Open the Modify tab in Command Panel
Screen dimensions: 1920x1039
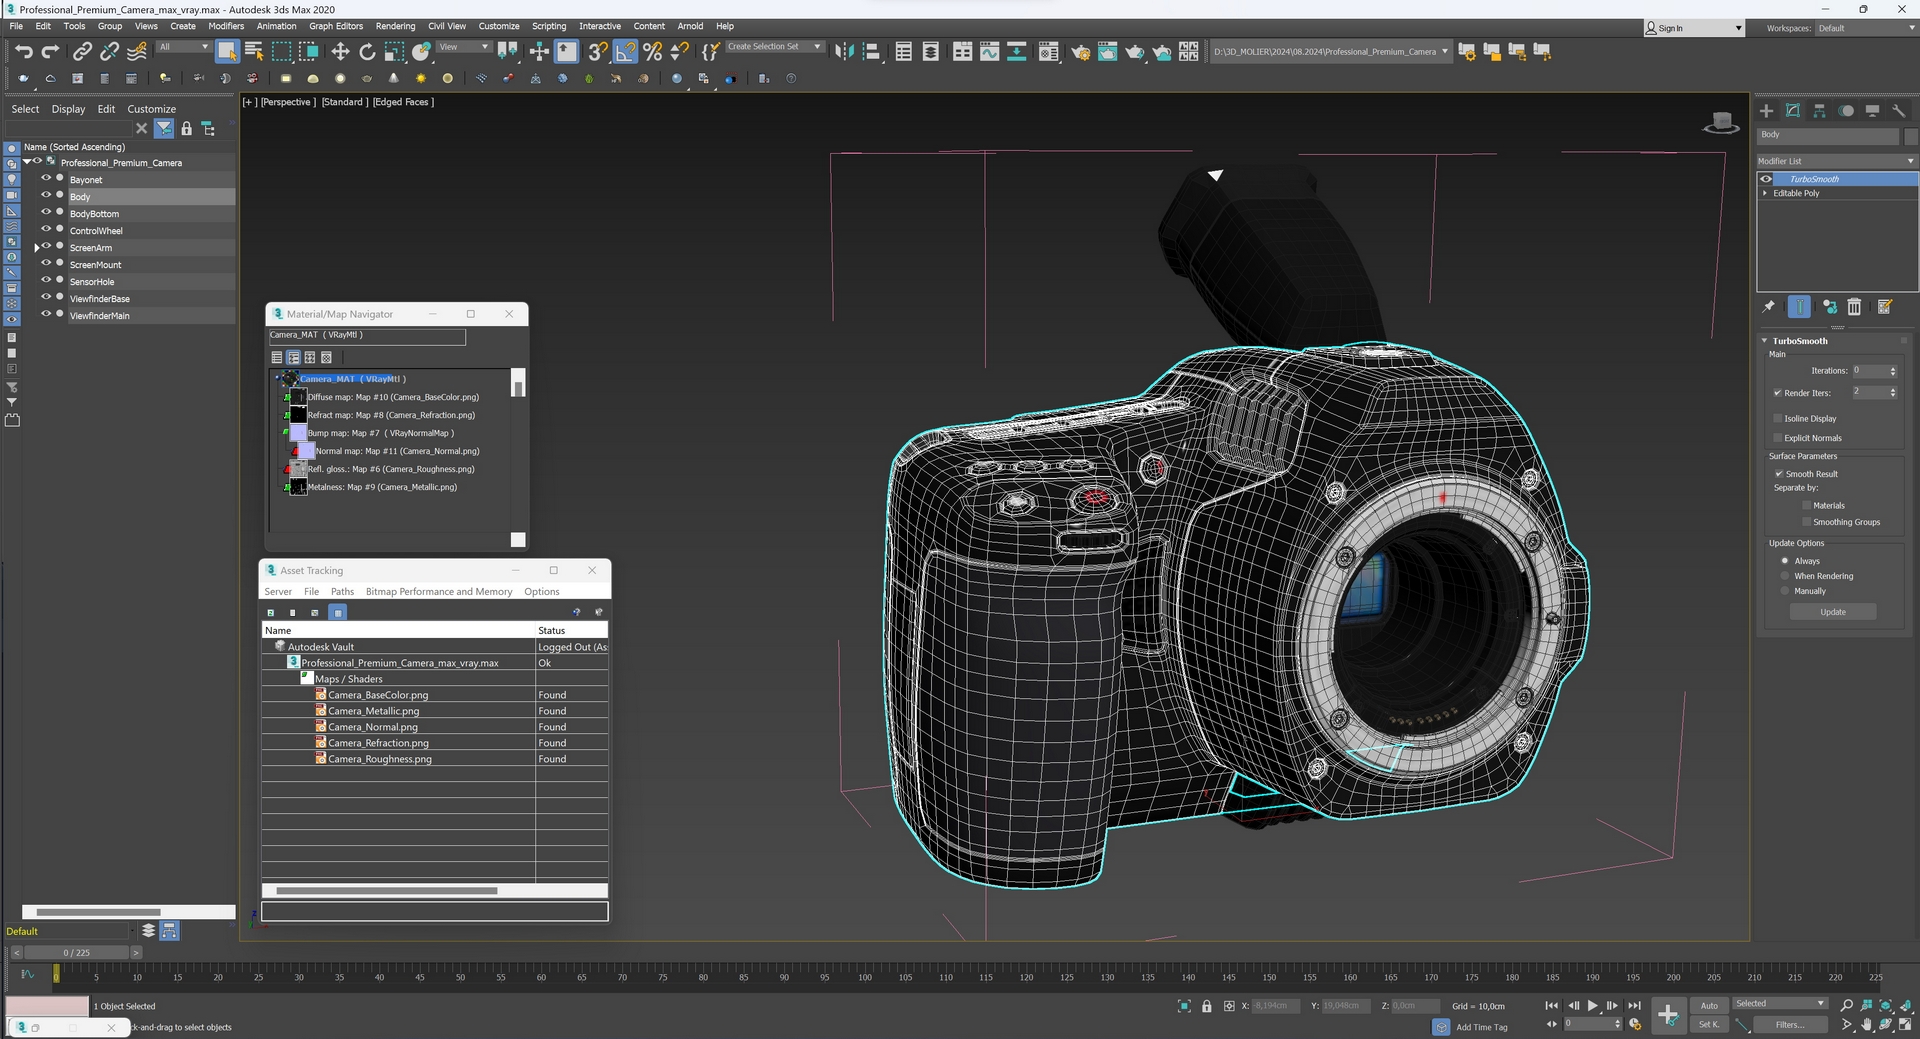click(x=1793, y=111)
